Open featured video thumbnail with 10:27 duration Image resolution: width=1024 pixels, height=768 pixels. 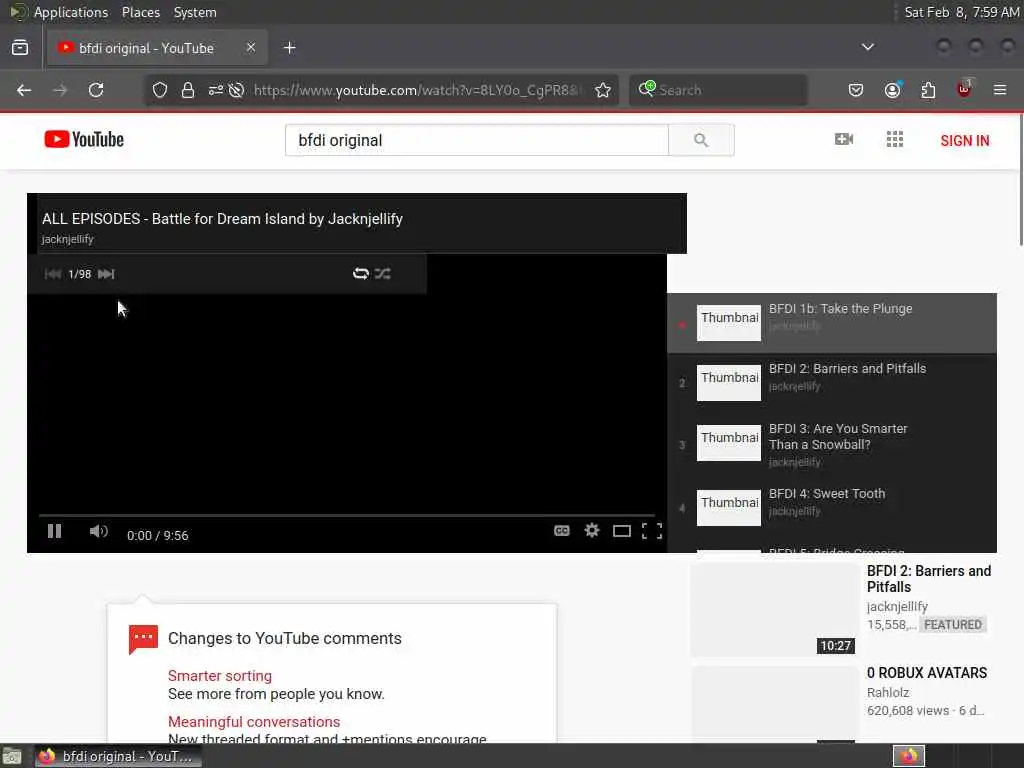[775, 609]
